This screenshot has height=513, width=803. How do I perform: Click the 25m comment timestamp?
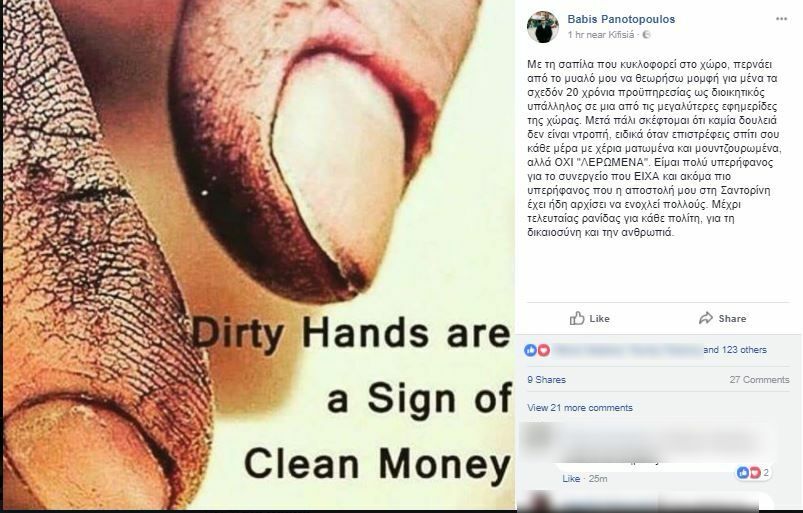(x=598, y=479)
